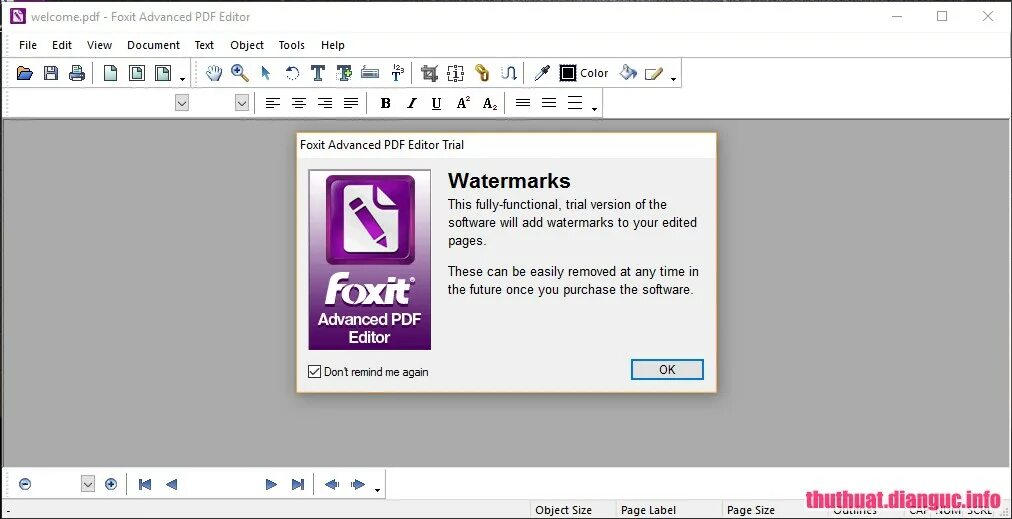1012x519 pixels.
Task: Click the rotate circular arrow icon
Action: (x=292, y=73)
